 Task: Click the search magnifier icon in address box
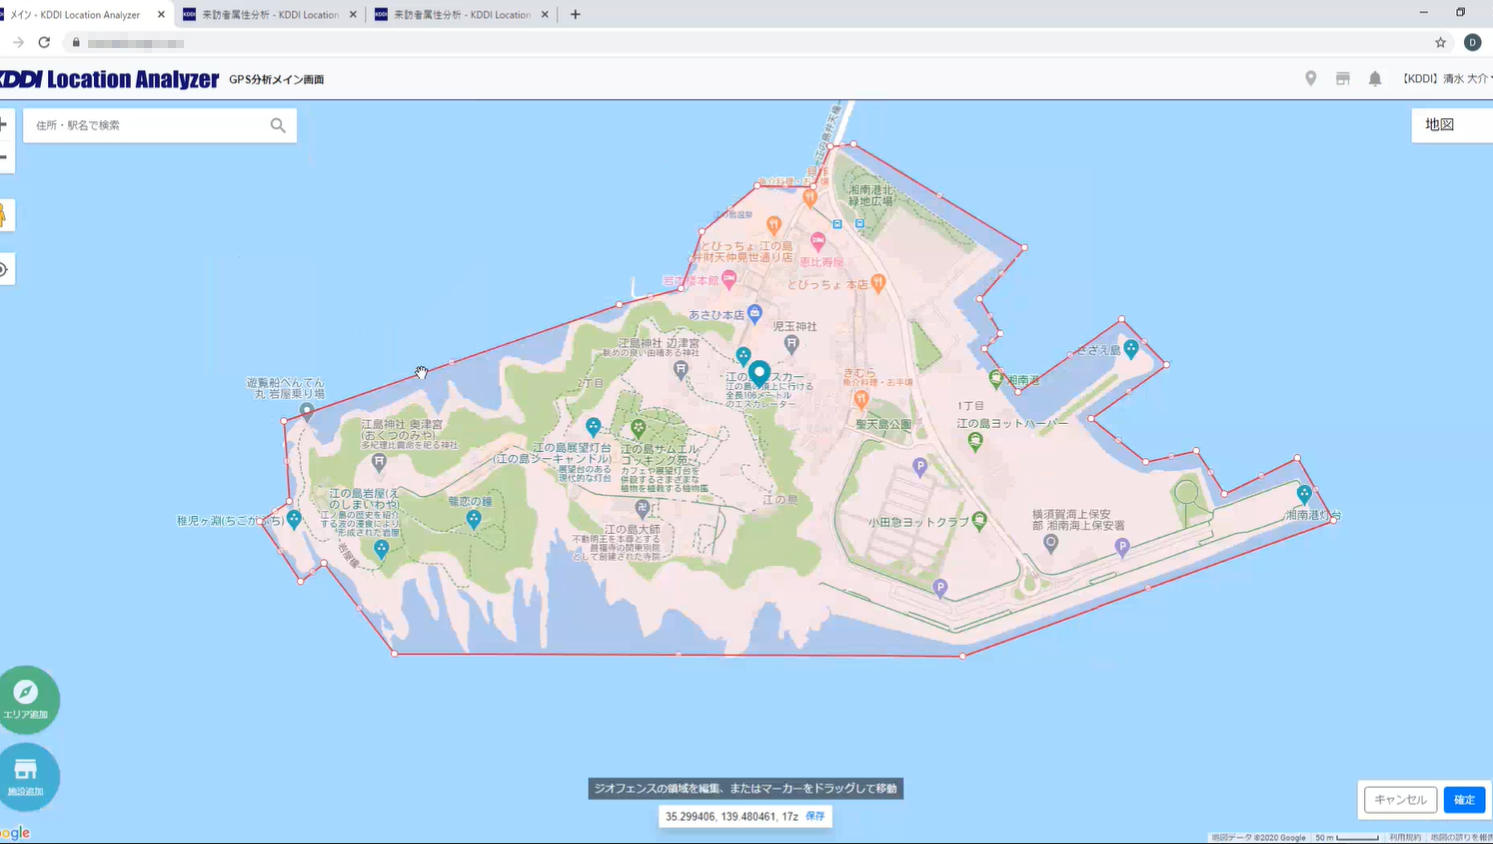point(278,125)
